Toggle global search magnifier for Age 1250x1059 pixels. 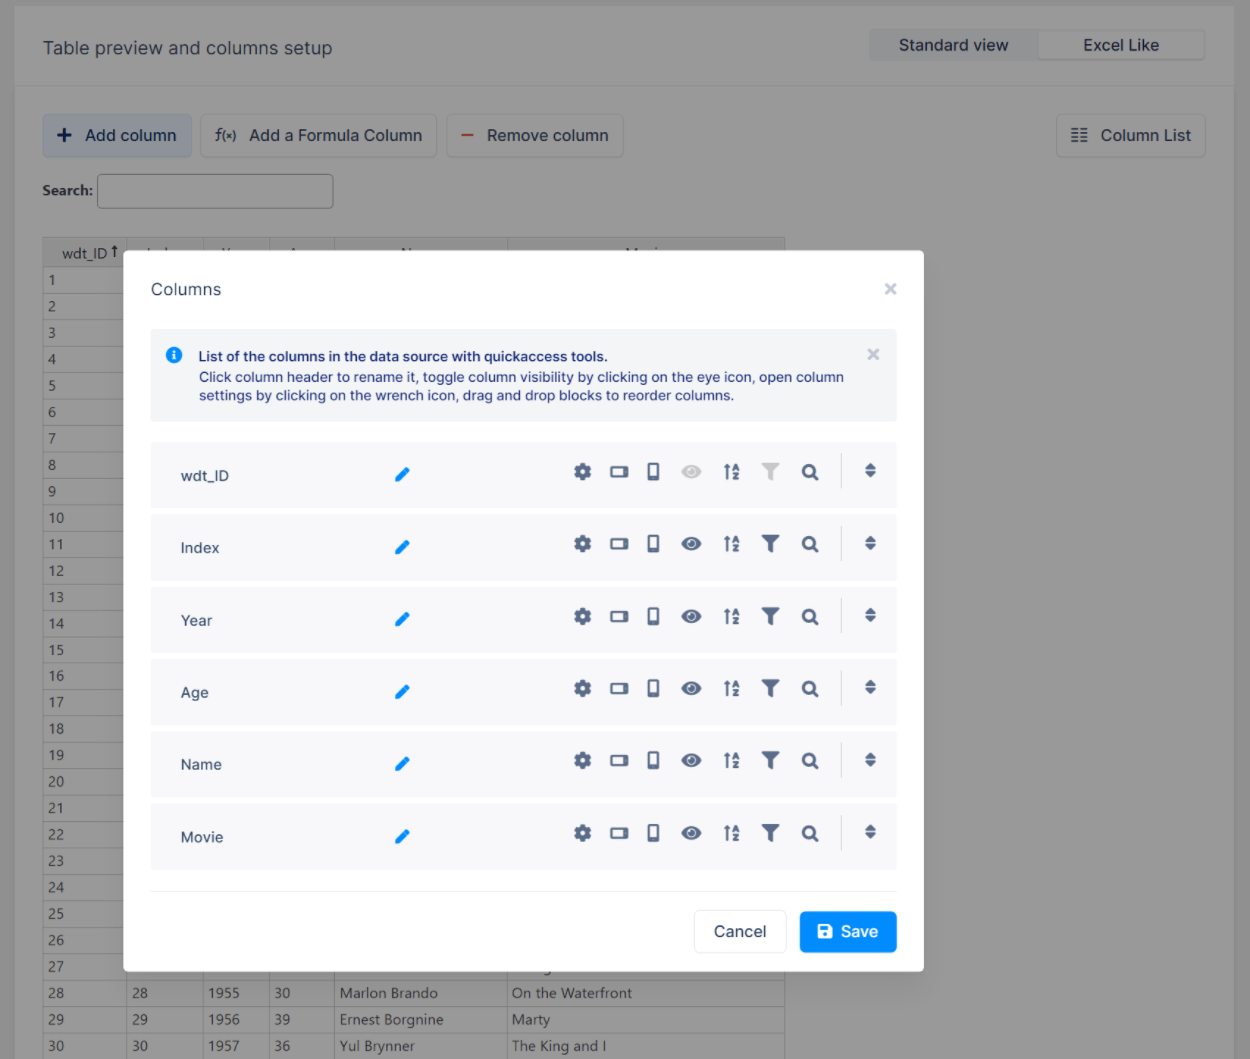pyautogui.click(x=810, y=689)
